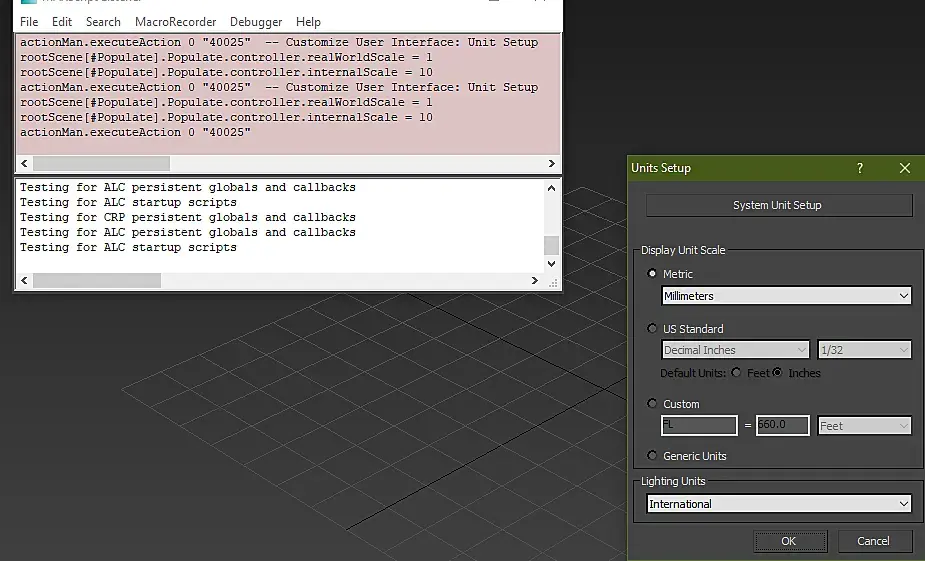Click the System Unit Setup button

[x=779, y=205]
